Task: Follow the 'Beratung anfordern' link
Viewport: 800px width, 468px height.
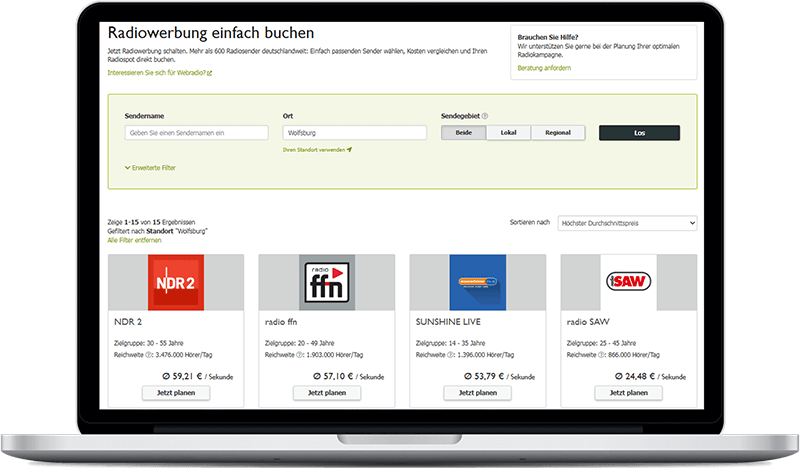Action: [543, 68]
